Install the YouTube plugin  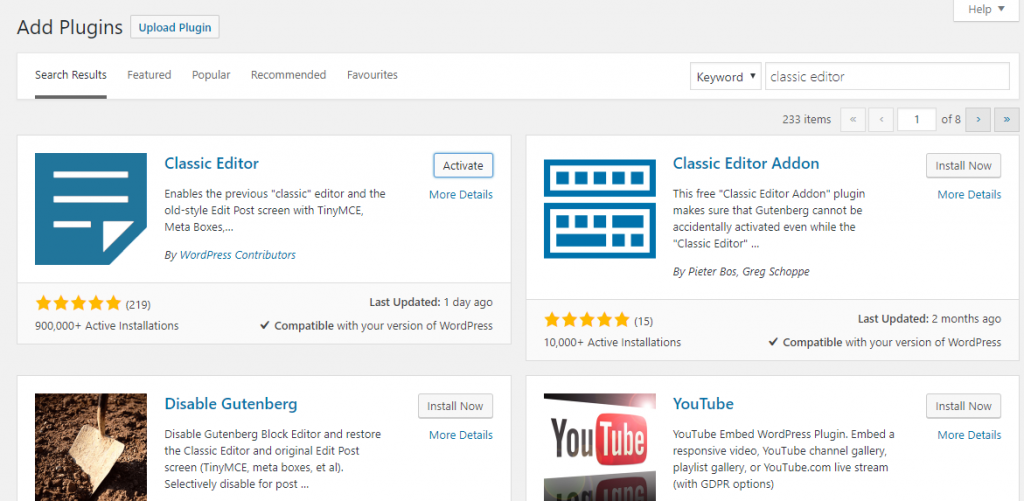click(963, 406)
